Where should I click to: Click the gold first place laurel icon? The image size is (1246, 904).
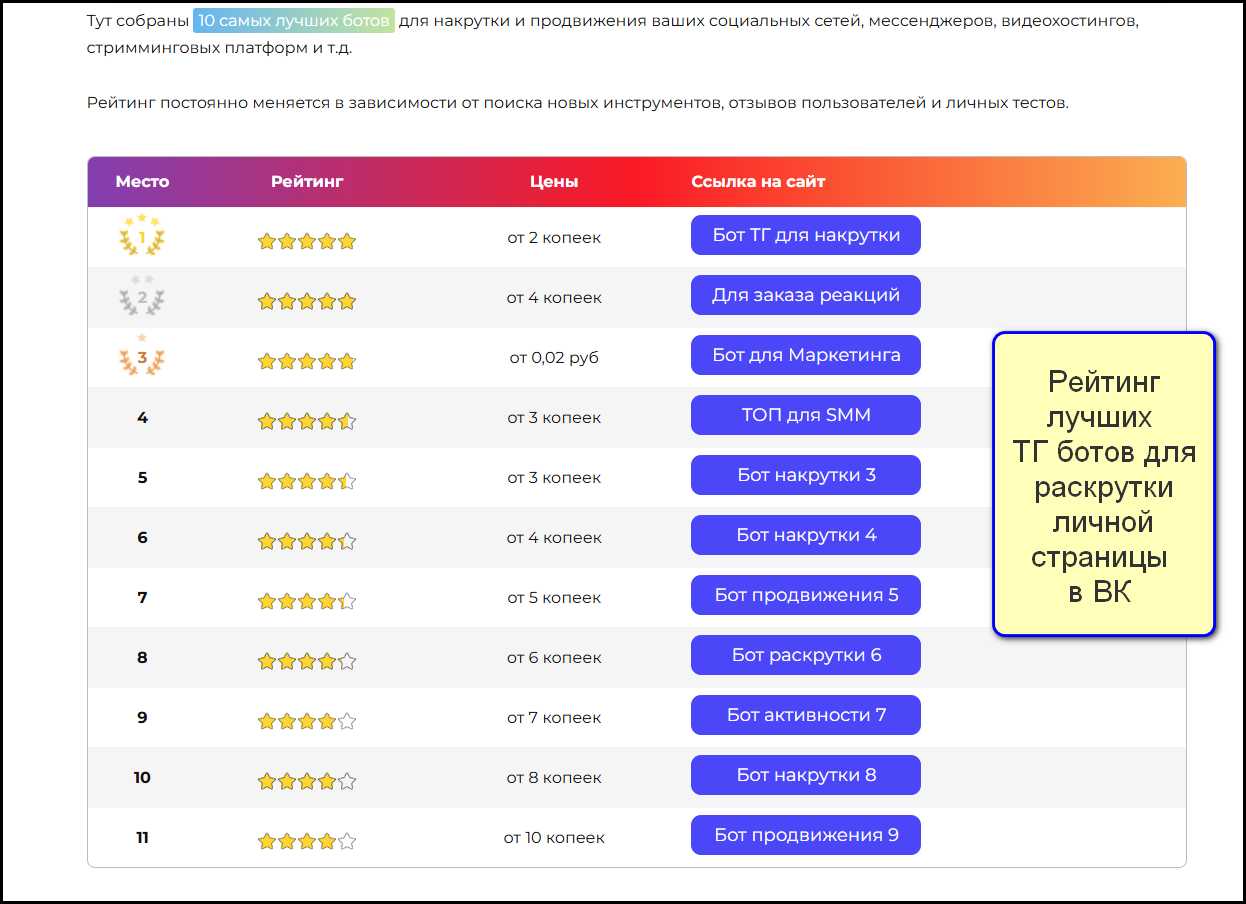(142, 236)
